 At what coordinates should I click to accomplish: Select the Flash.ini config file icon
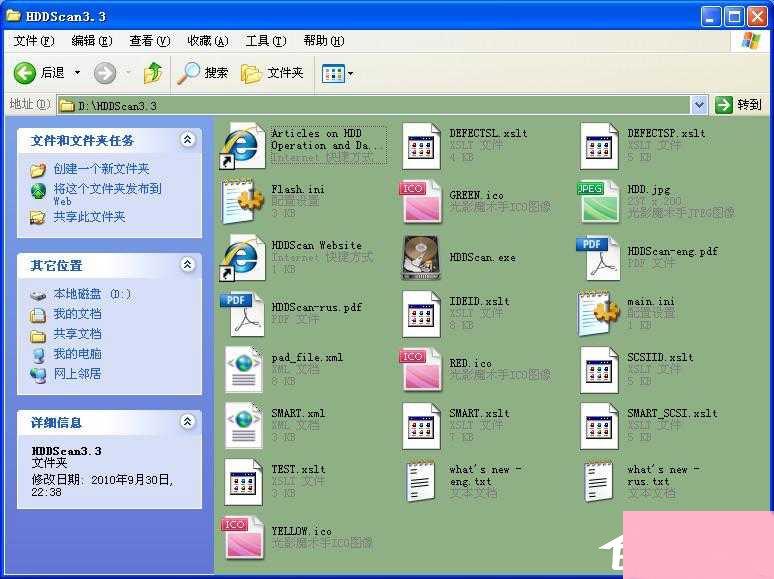coord(242,202)
